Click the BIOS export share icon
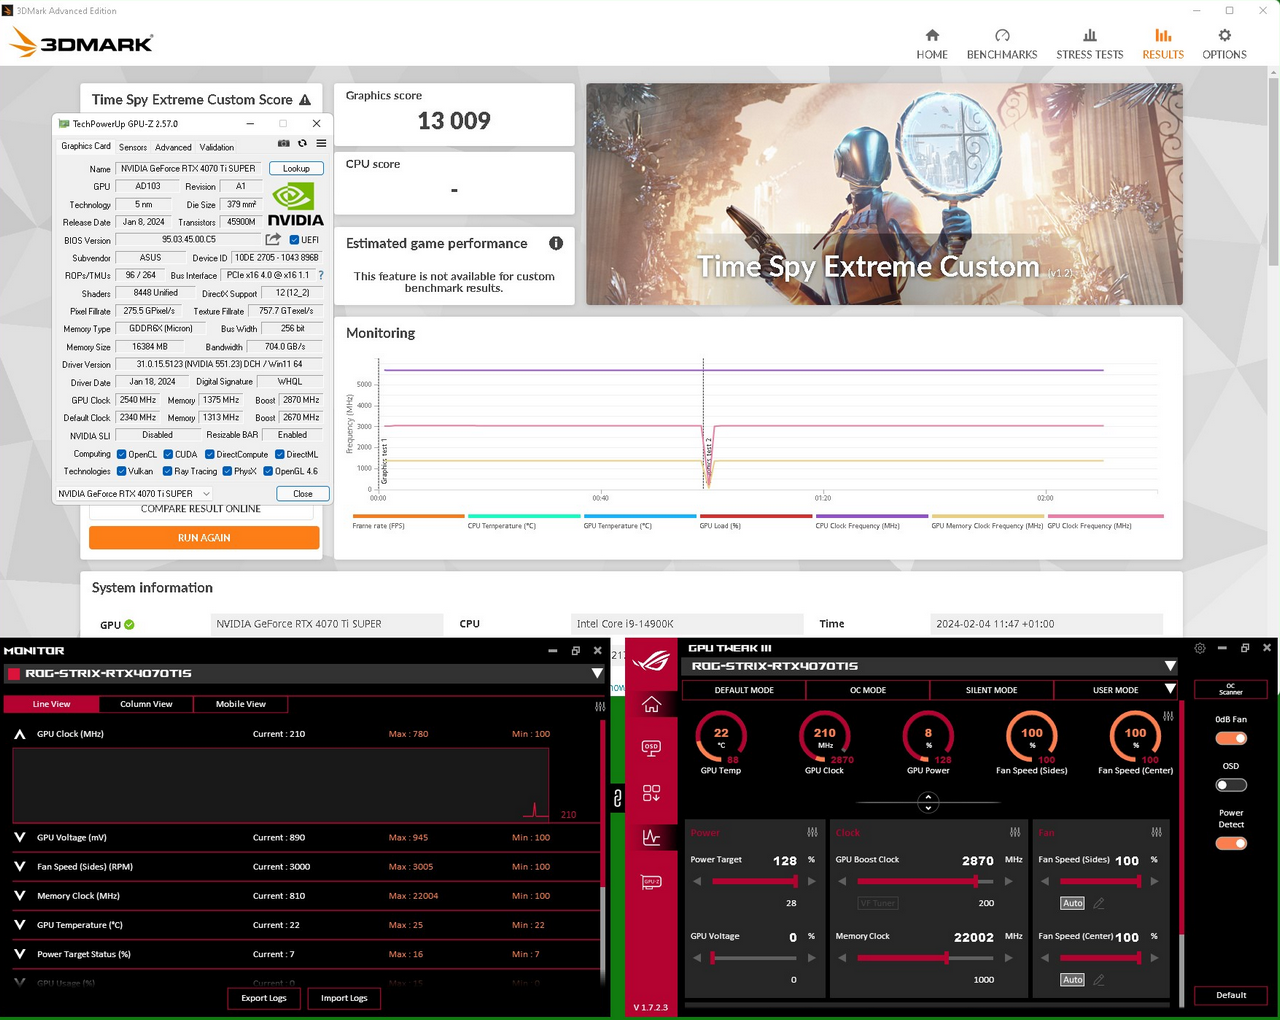Screen dimensions: 1280x1020 (x=273, y=240)
